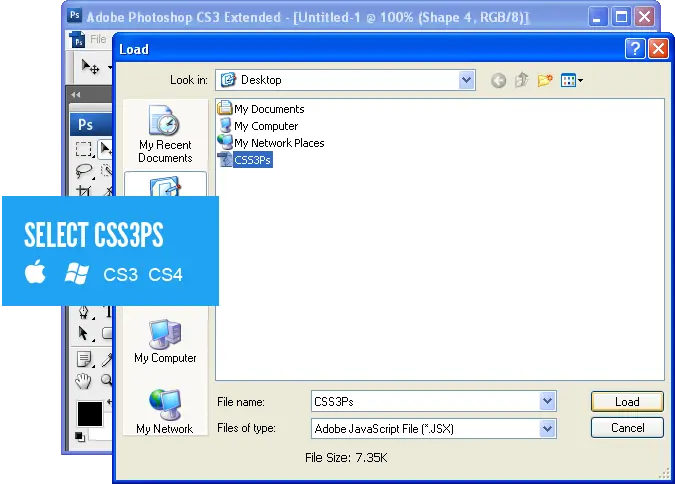Open the View Menu icon dropdown
The height and width of the screenshot is (484, 675).
pyautogui.click(x=572, y=80)
